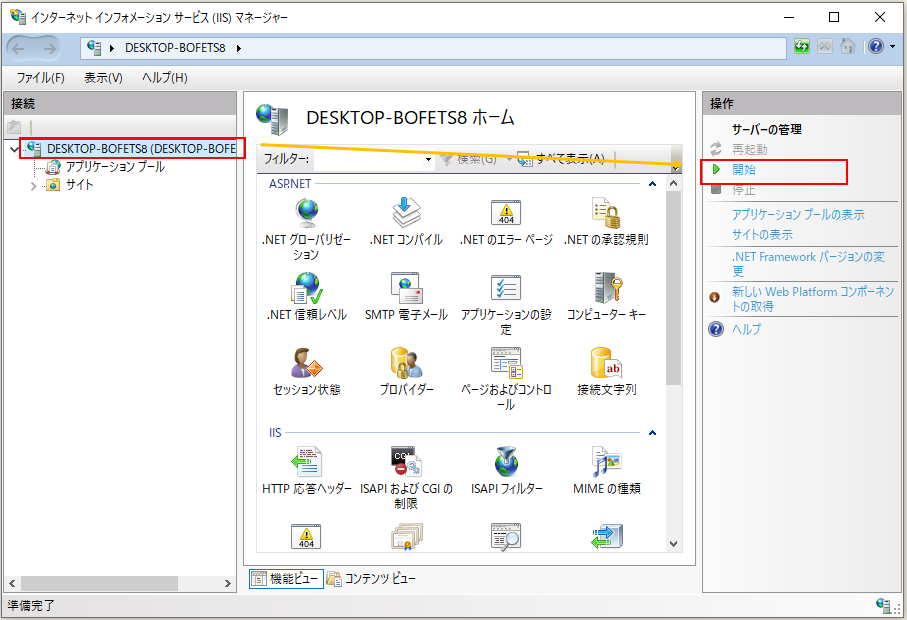
Task: Click the feature list scroll up arrow
Action: pos(673,183)
